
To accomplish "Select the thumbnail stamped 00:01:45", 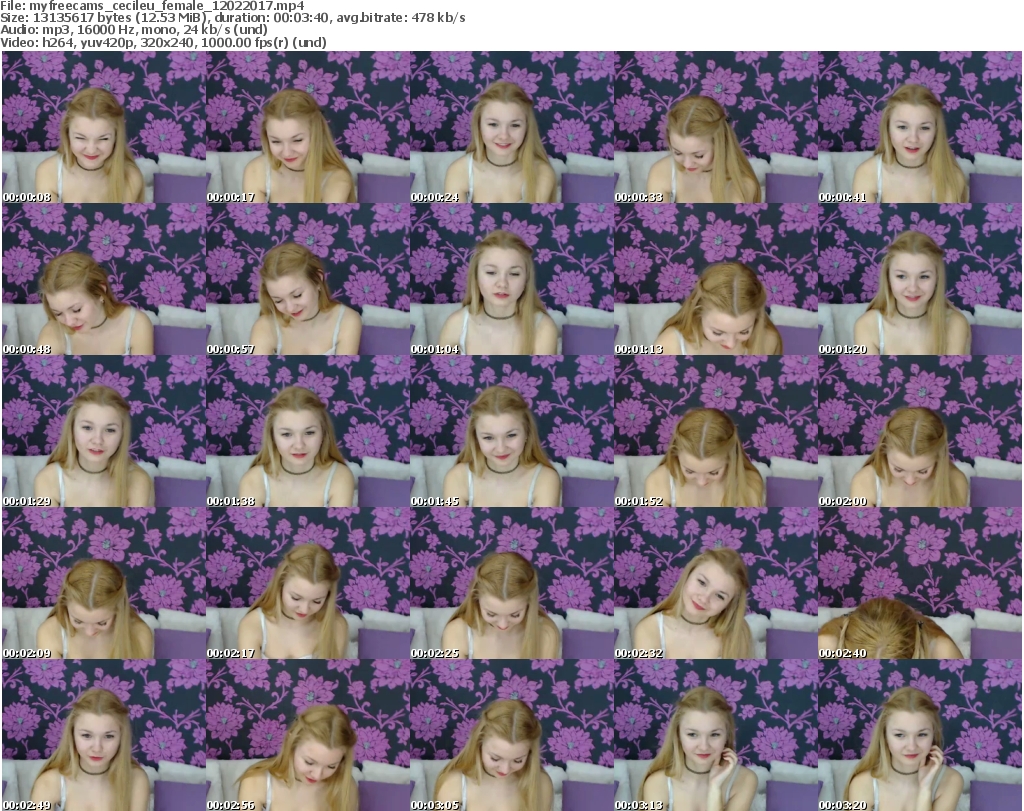I will [511, 432].
